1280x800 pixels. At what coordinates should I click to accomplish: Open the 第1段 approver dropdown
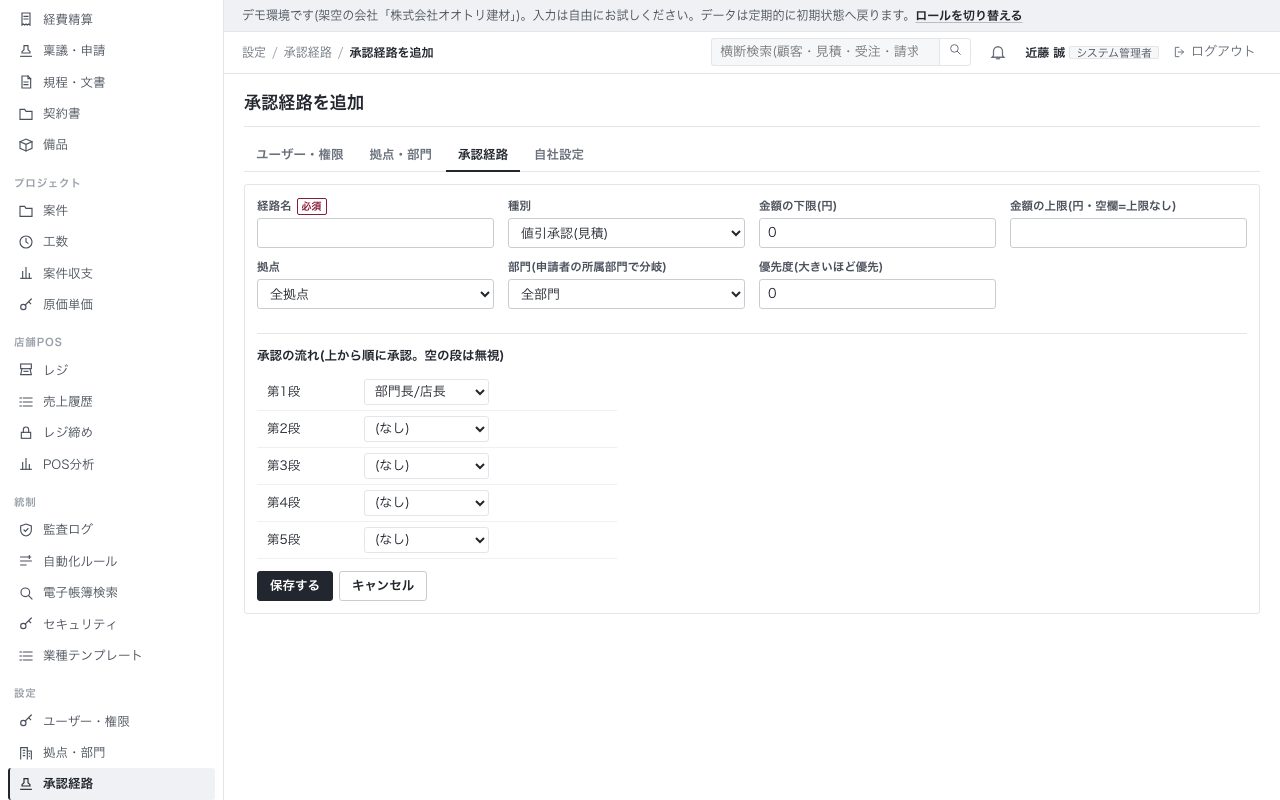(x=426, y=391)
